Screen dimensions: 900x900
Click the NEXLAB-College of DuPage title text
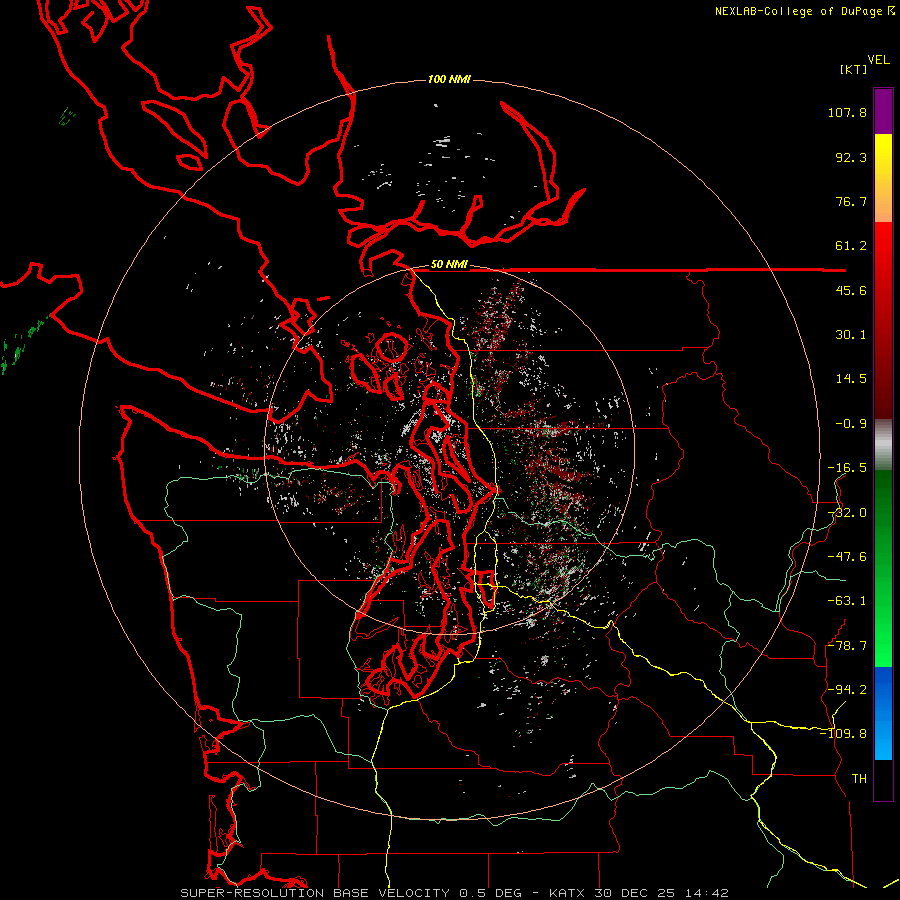pyautogui.click(x=798, y=11)
